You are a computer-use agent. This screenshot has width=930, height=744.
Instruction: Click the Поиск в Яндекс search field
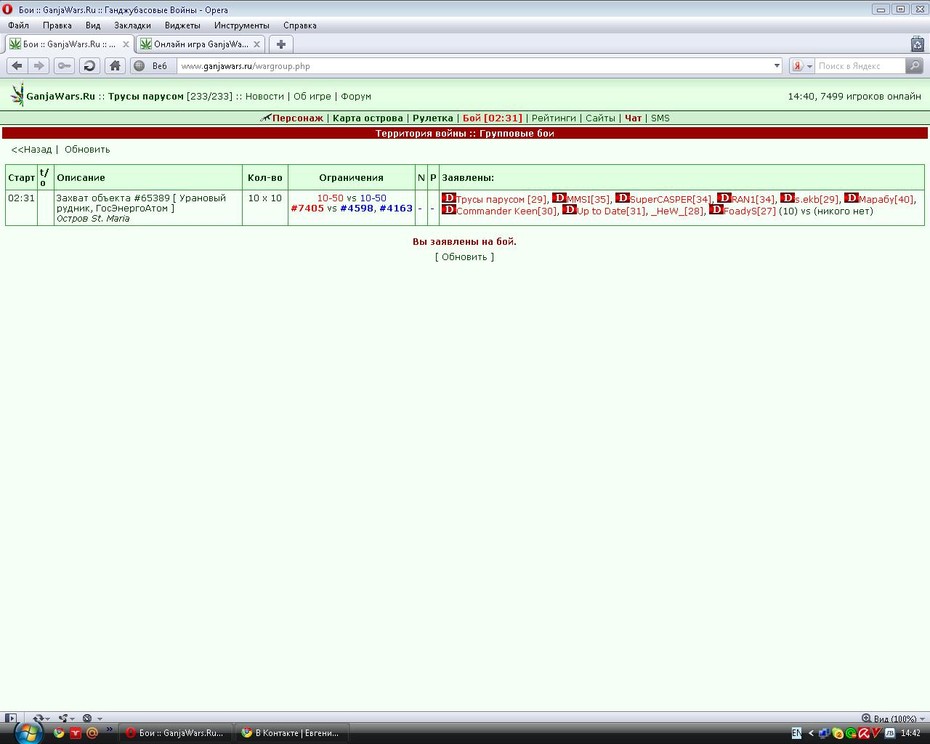860,66
